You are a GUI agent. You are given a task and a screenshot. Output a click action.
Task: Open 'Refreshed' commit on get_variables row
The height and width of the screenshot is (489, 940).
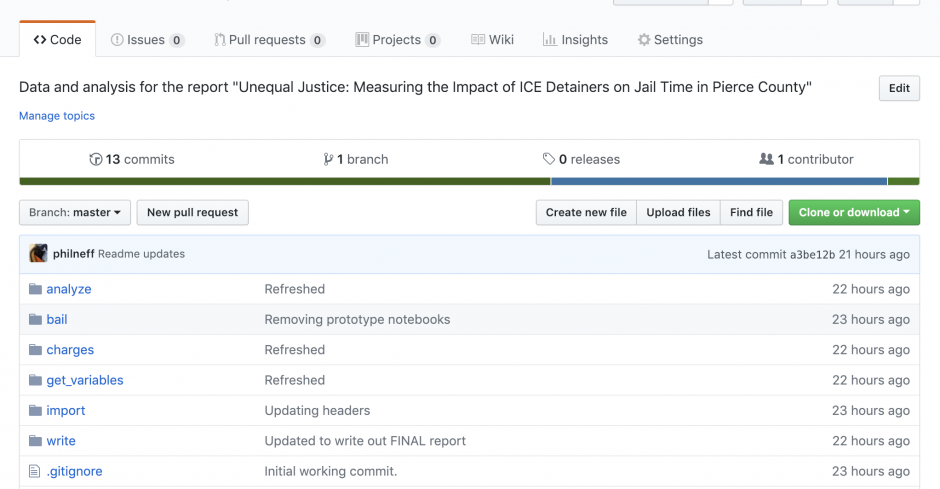coord(294,381)
